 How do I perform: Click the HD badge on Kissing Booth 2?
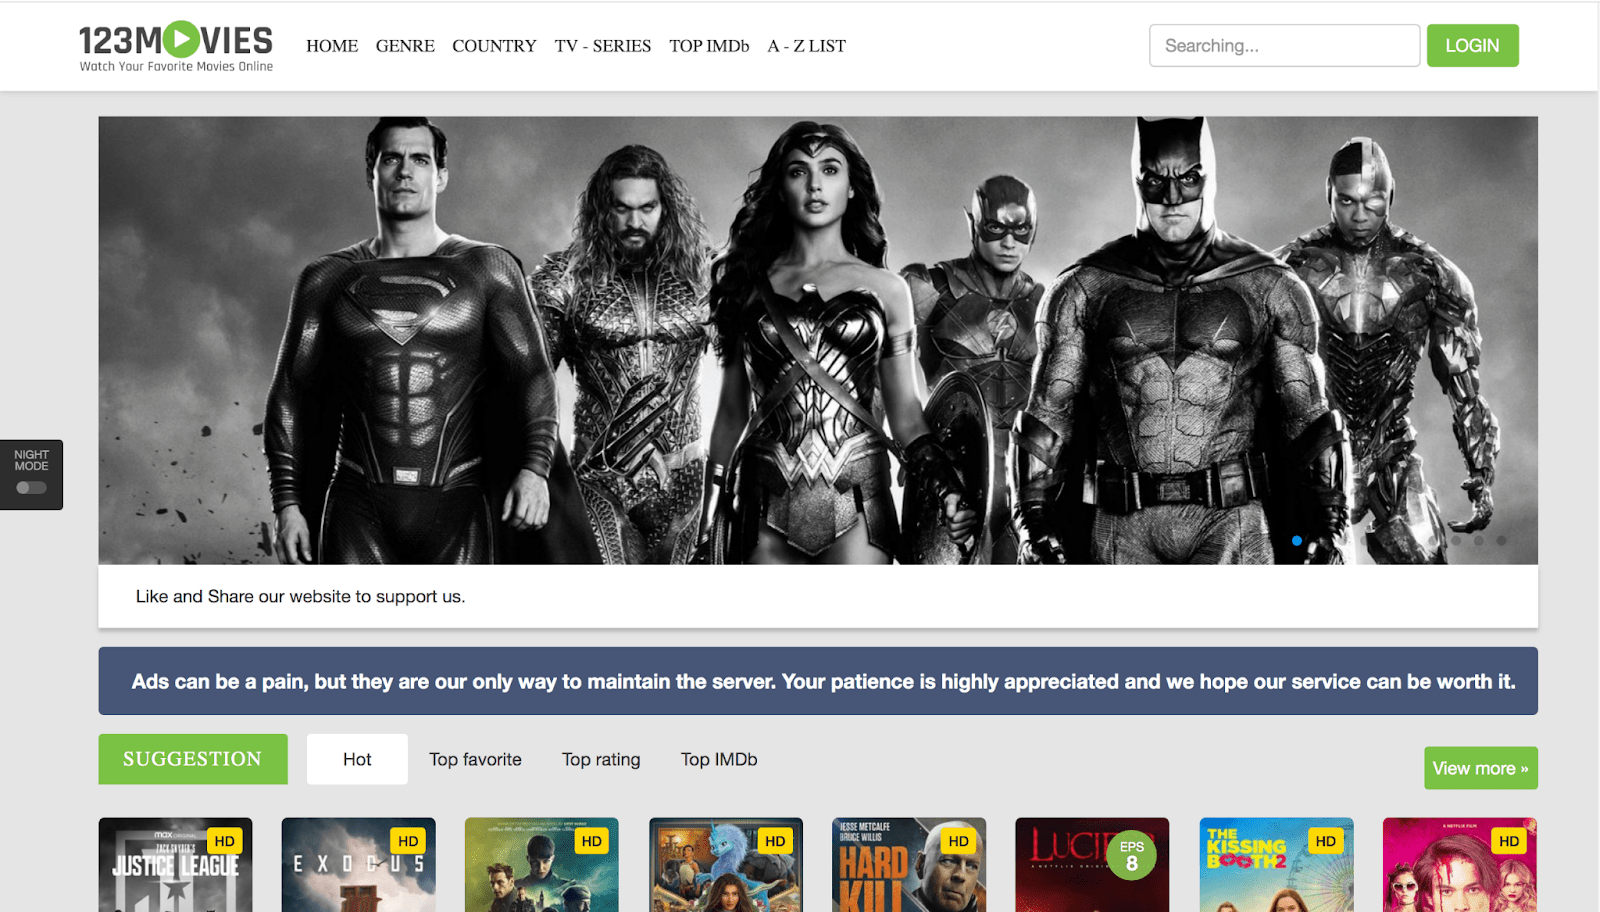click(1326, 841)
